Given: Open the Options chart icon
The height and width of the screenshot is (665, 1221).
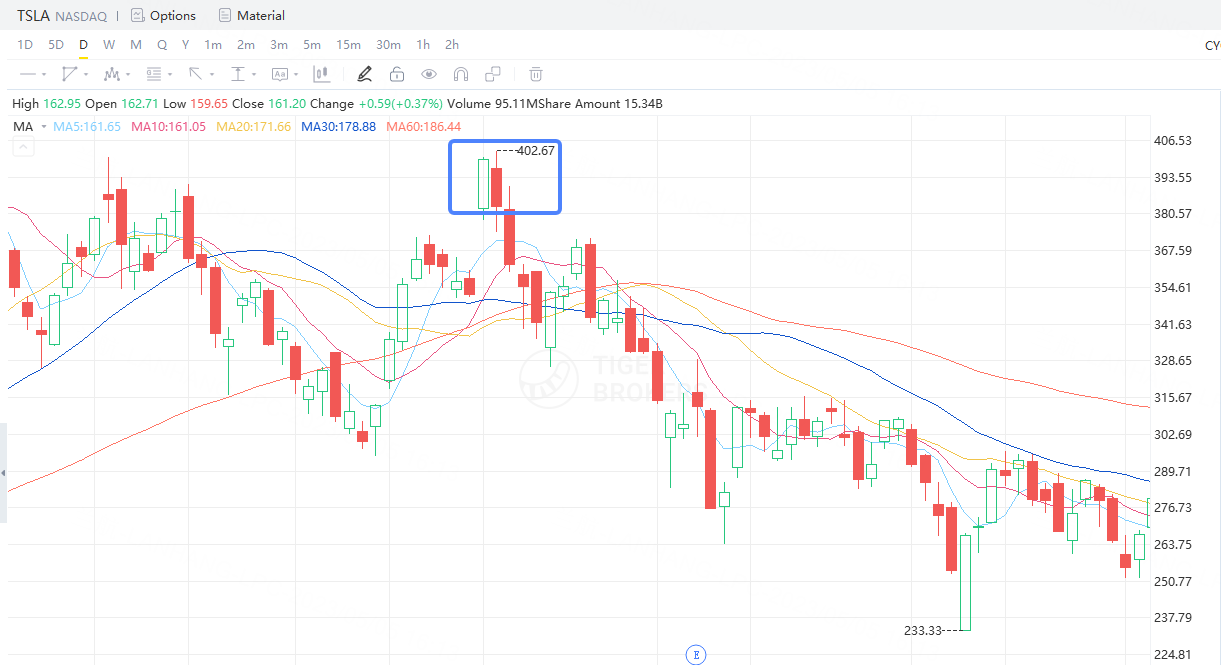Looking at the screenshot, I should tap(137, 15).
